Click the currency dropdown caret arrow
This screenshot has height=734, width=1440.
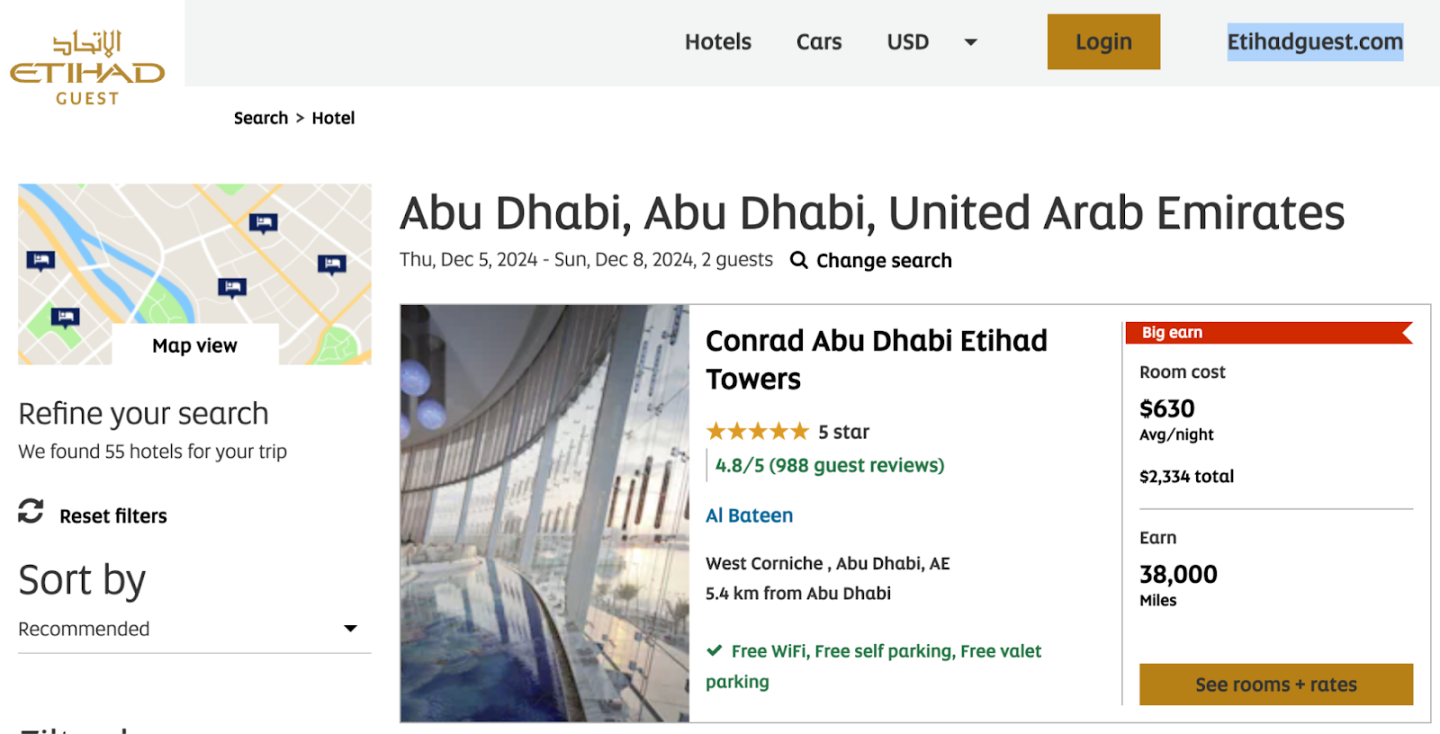pos(970,42)
